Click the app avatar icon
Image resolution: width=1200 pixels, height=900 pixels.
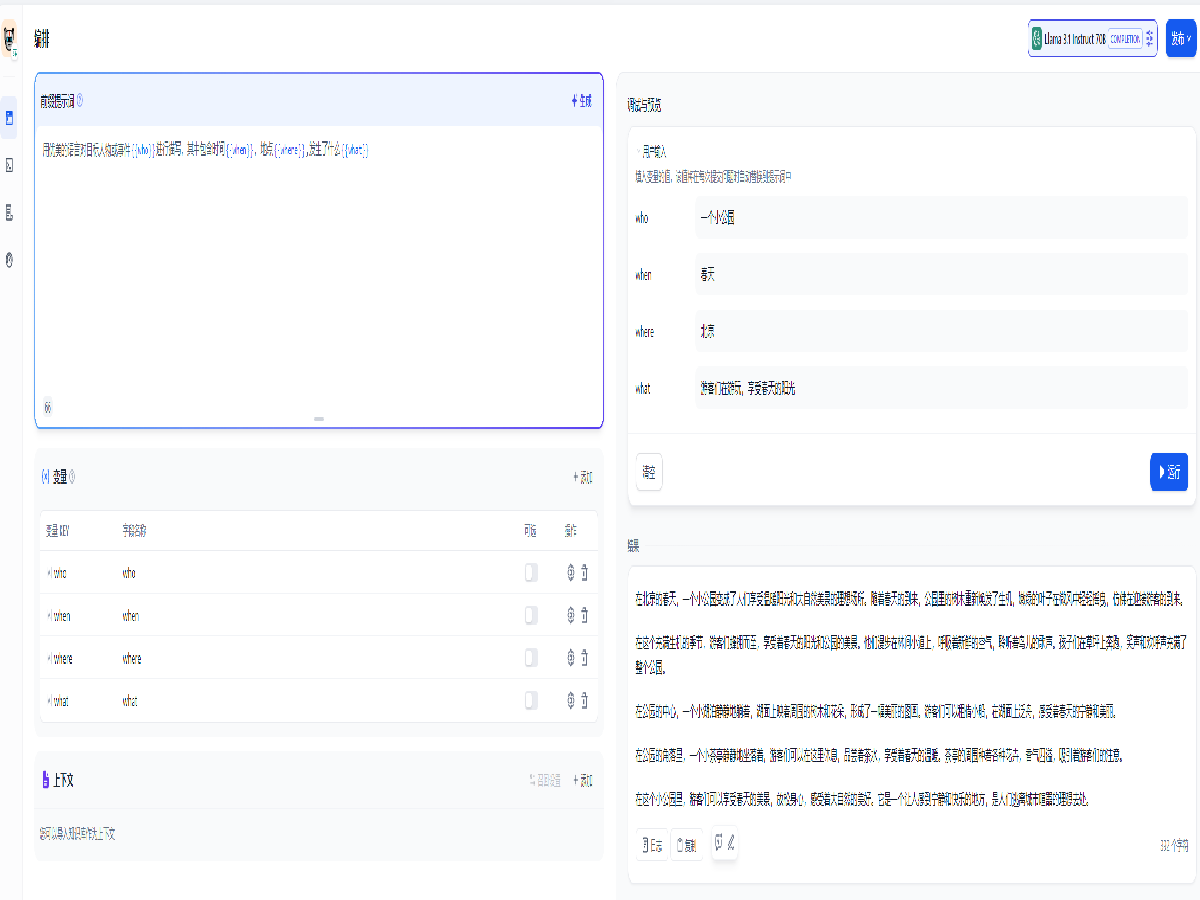[x=10, y=40]
